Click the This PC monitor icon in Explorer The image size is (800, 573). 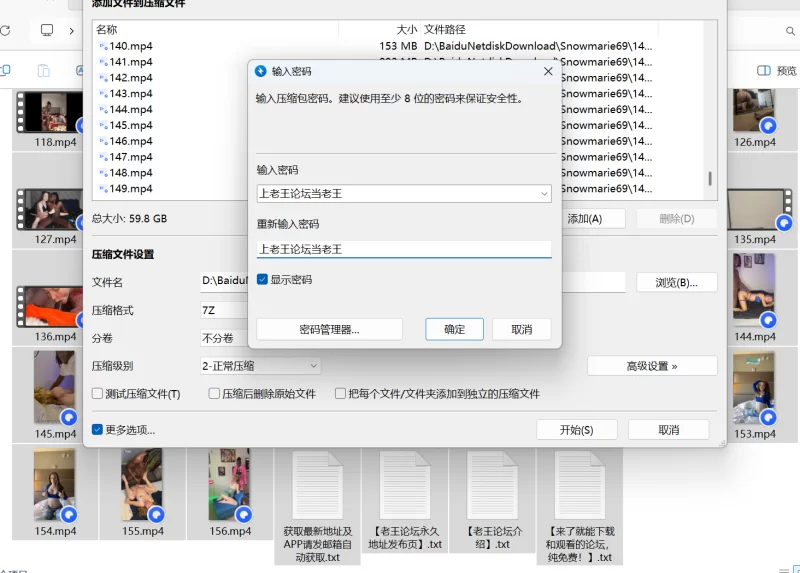point(47,30)
